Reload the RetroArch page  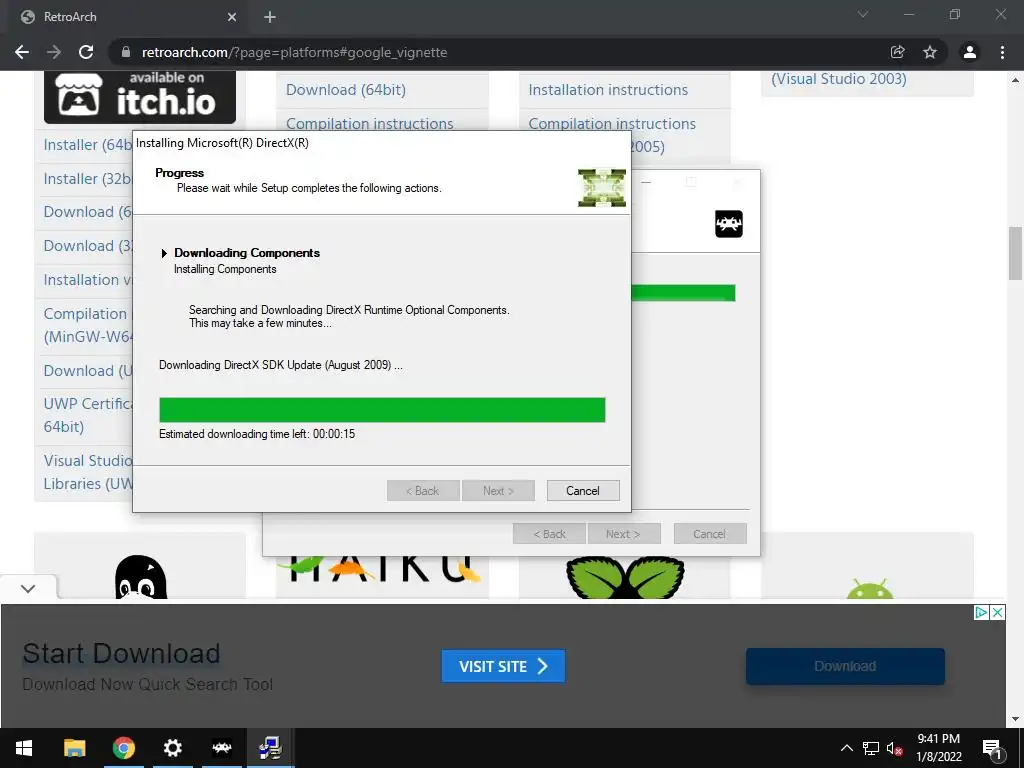86,52
